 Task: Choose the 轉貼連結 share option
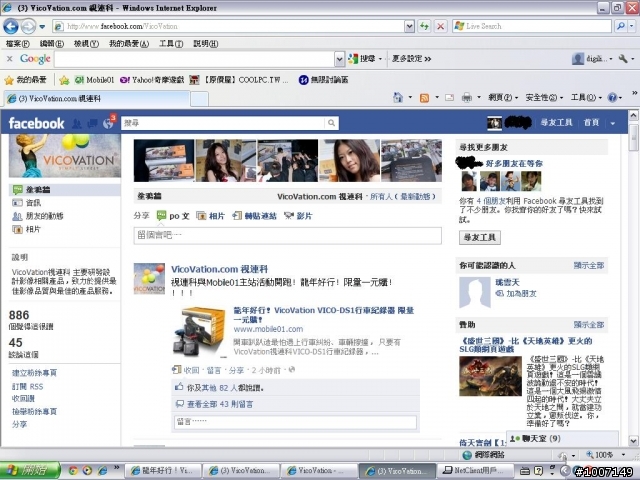point(254,216)
